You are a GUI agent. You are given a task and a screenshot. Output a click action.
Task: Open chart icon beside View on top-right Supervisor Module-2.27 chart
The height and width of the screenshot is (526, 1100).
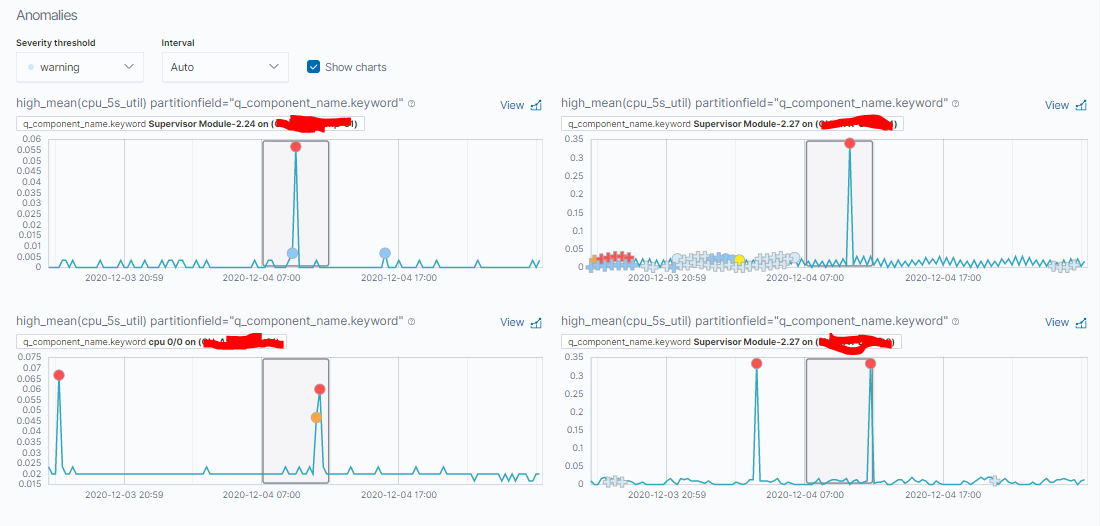coord(1082,105)
